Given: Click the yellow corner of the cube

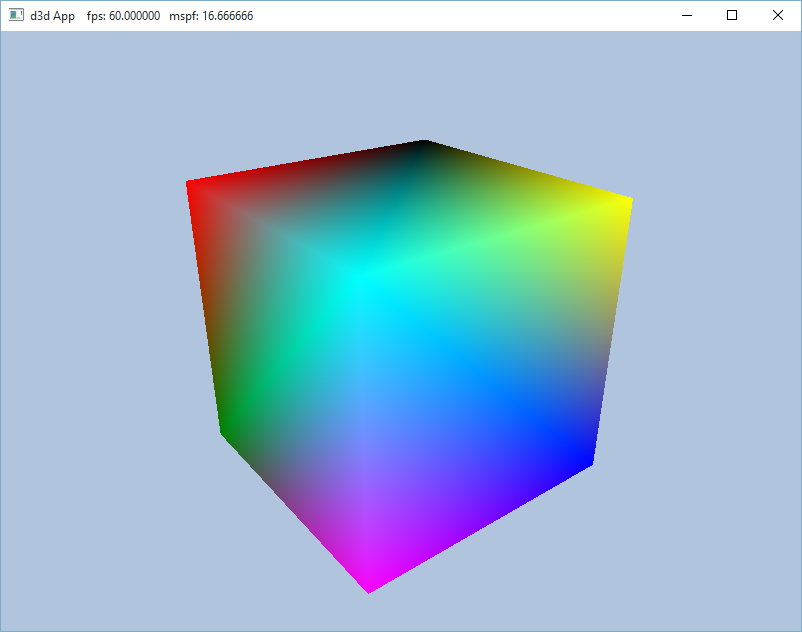Looking at the screenshot, I should pyautogui.click(x=624, y=204).
